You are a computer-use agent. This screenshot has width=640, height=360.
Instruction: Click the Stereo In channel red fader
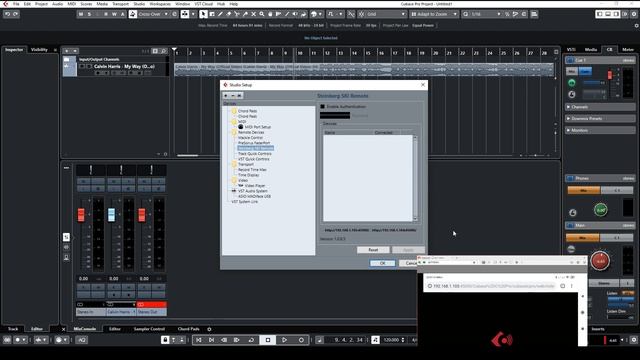click(81, 215)
